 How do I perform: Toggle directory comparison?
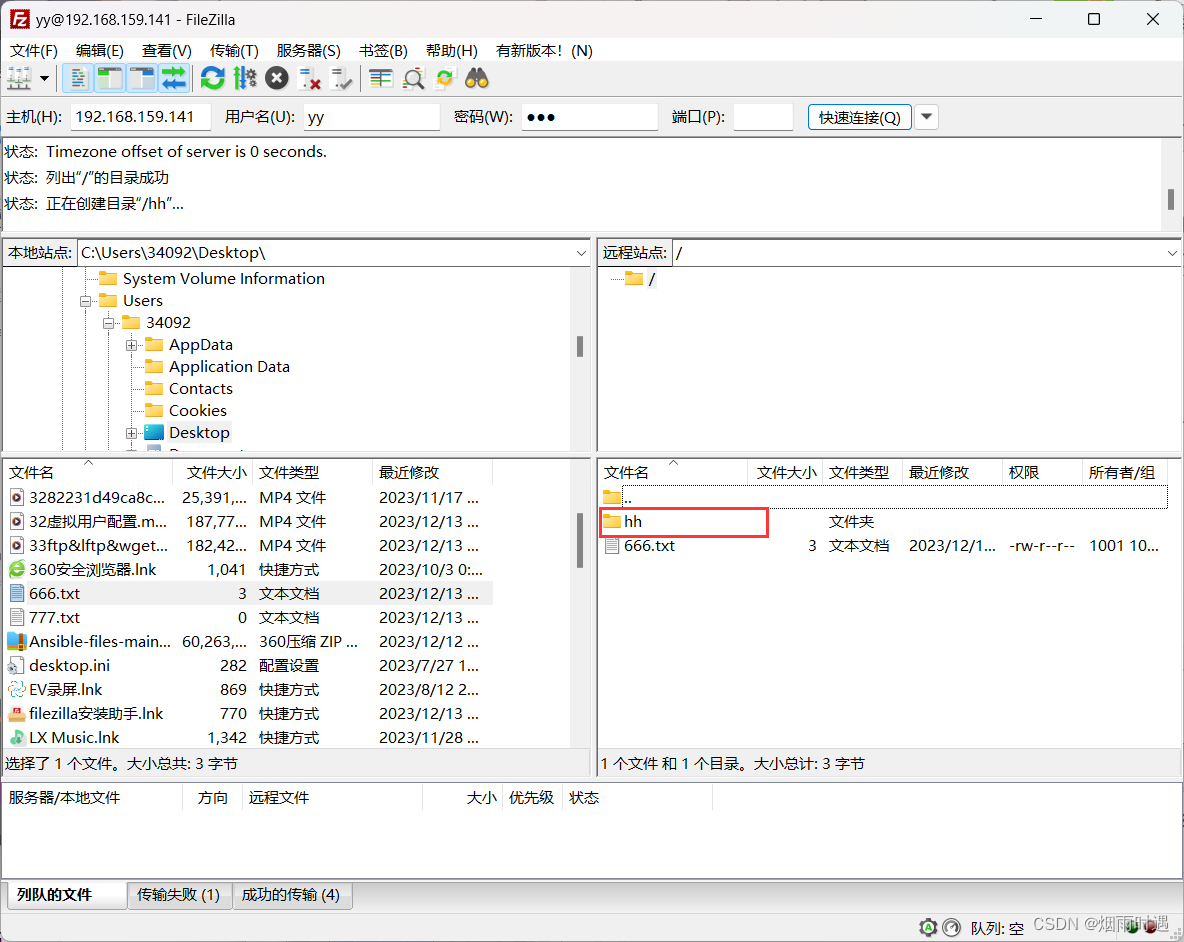[413, 78]
